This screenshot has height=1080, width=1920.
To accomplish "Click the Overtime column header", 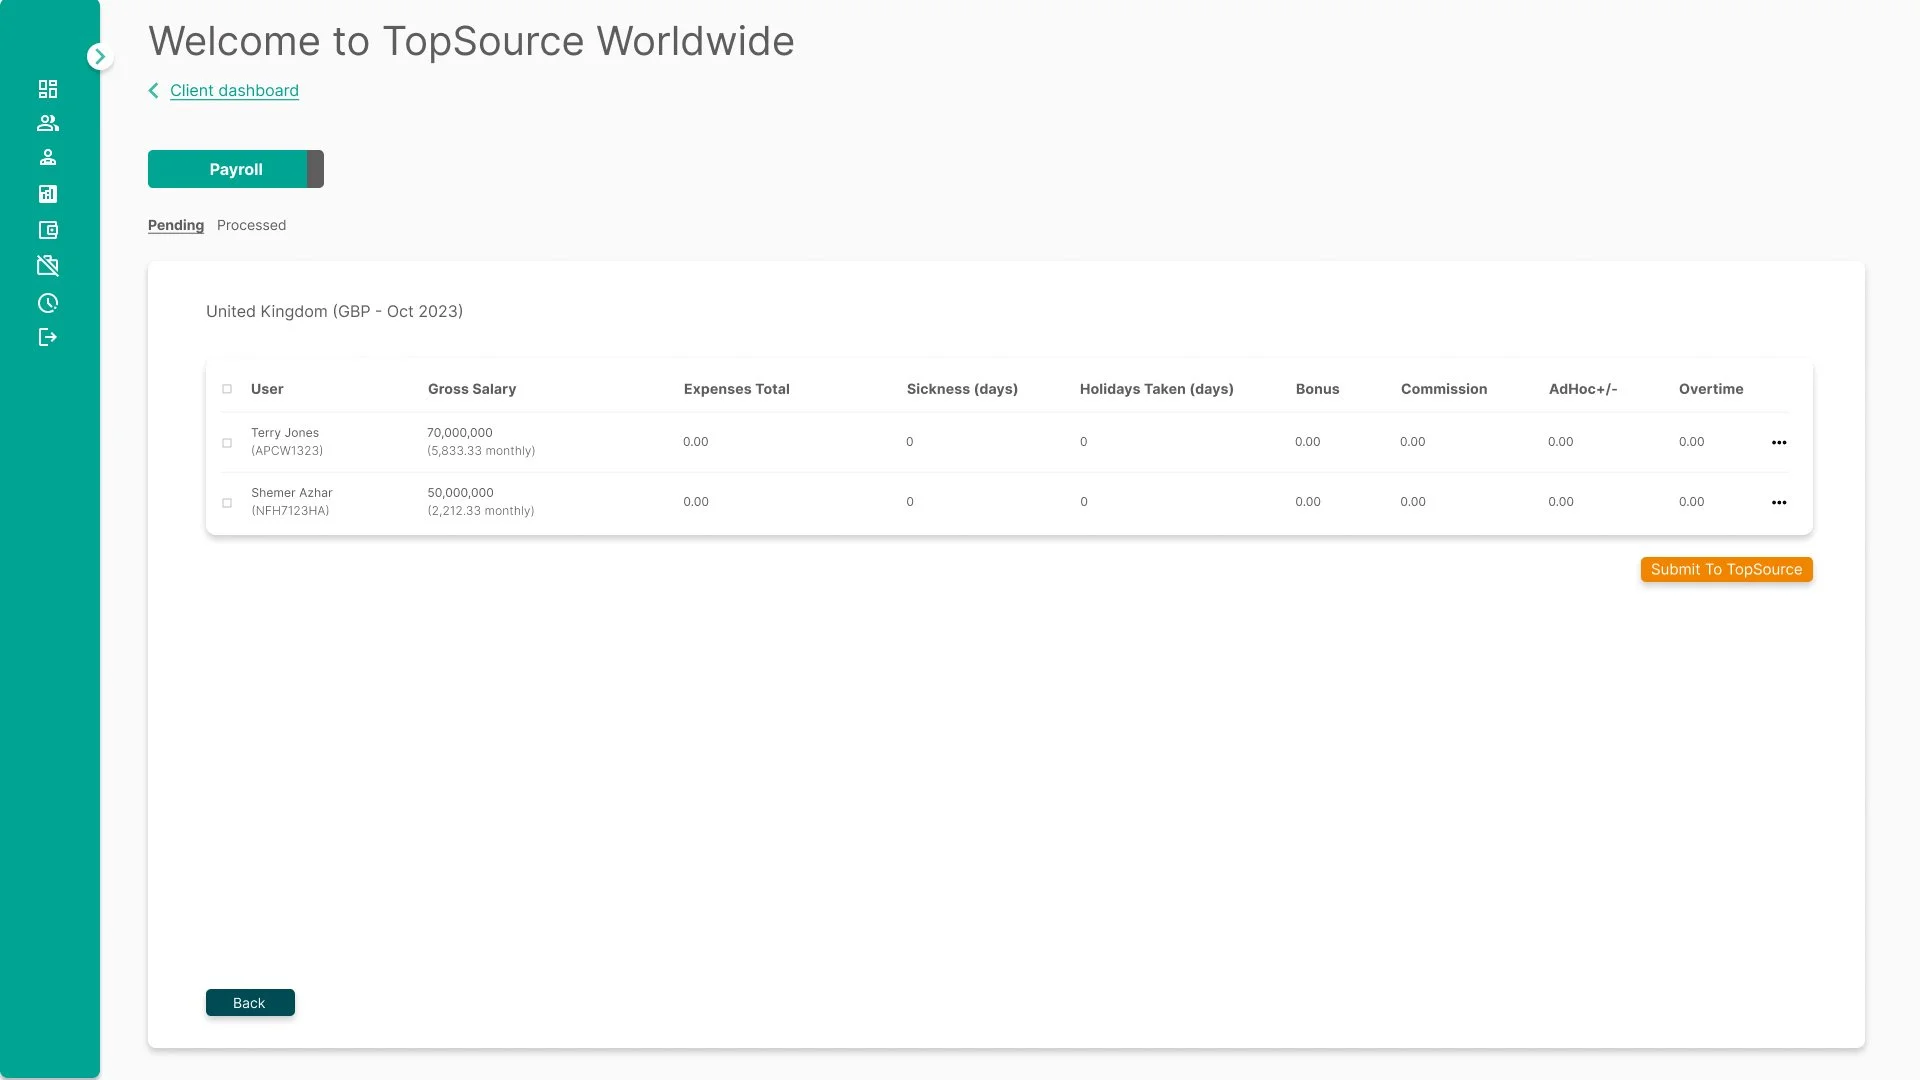I will click(x=1710, y=389).
